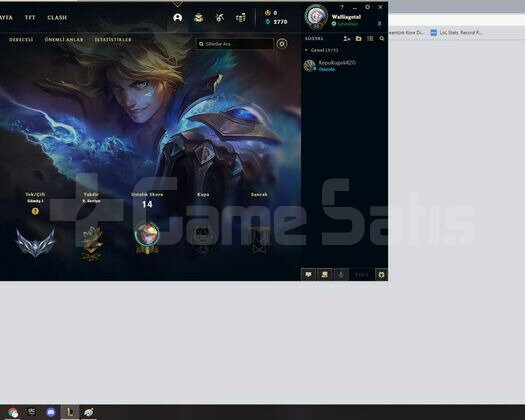This screenshot has height=420, width=525.
Task: Click the summoner avatar of Wallisgetal
Action: tap(316, 16)
